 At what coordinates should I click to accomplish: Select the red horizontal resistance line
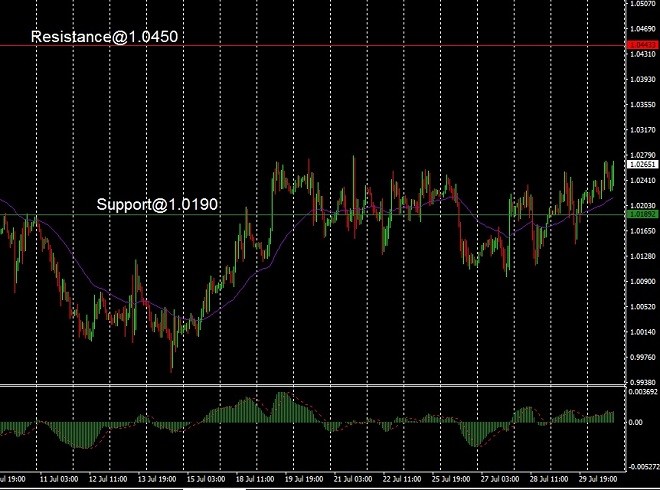click(313, 45)
